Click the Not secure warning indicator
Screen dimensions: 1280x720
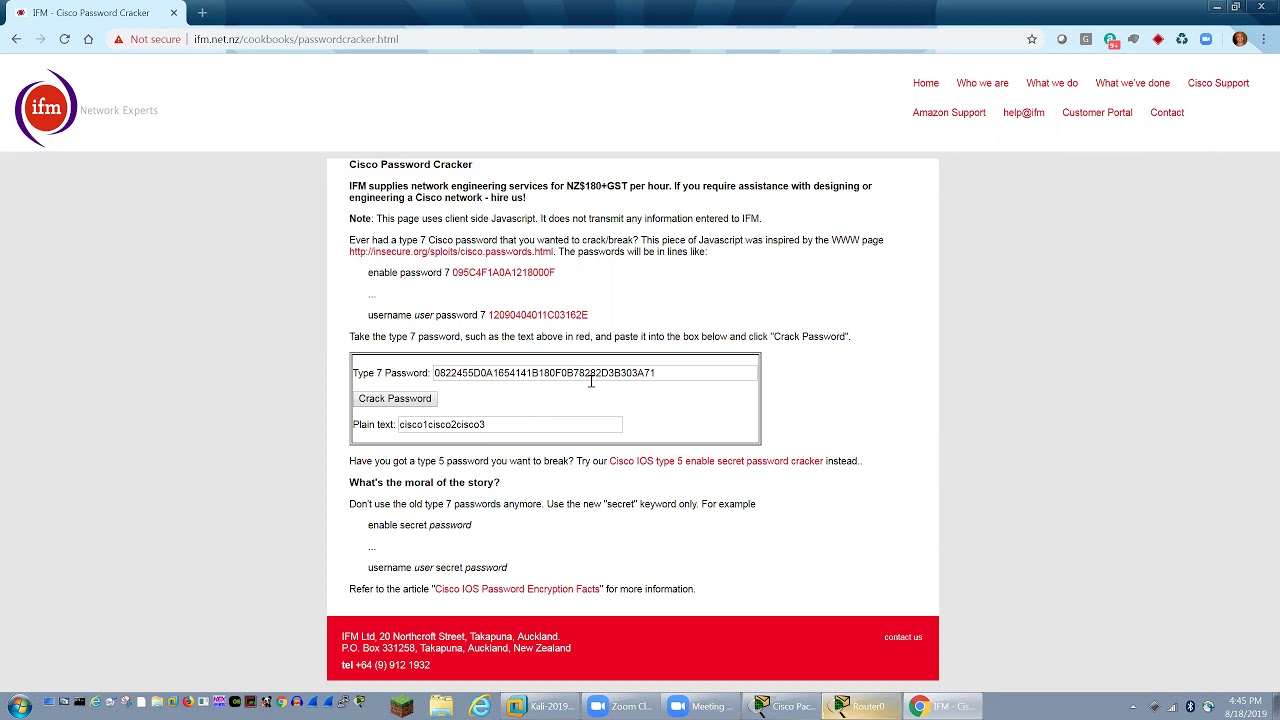(x=147, y=39)
